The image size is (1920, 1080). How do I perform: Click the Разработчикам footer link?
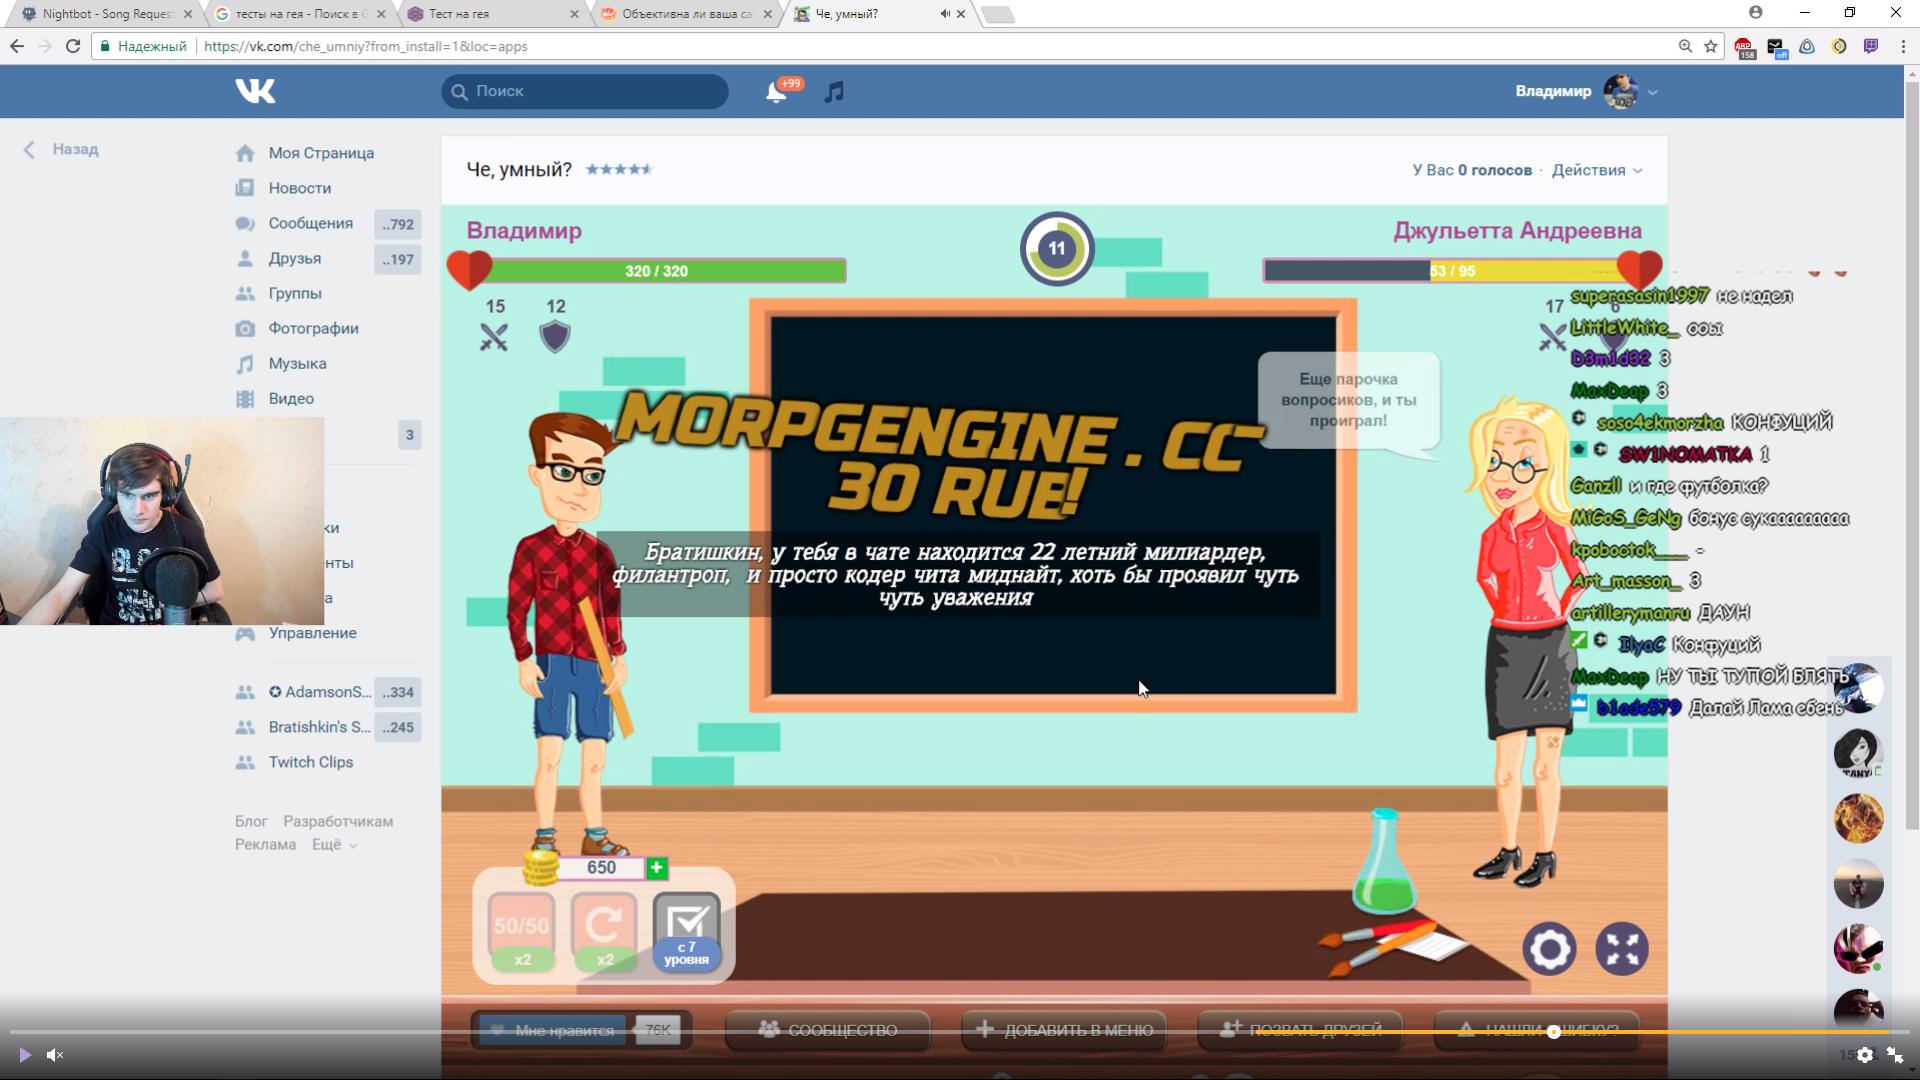338,821
